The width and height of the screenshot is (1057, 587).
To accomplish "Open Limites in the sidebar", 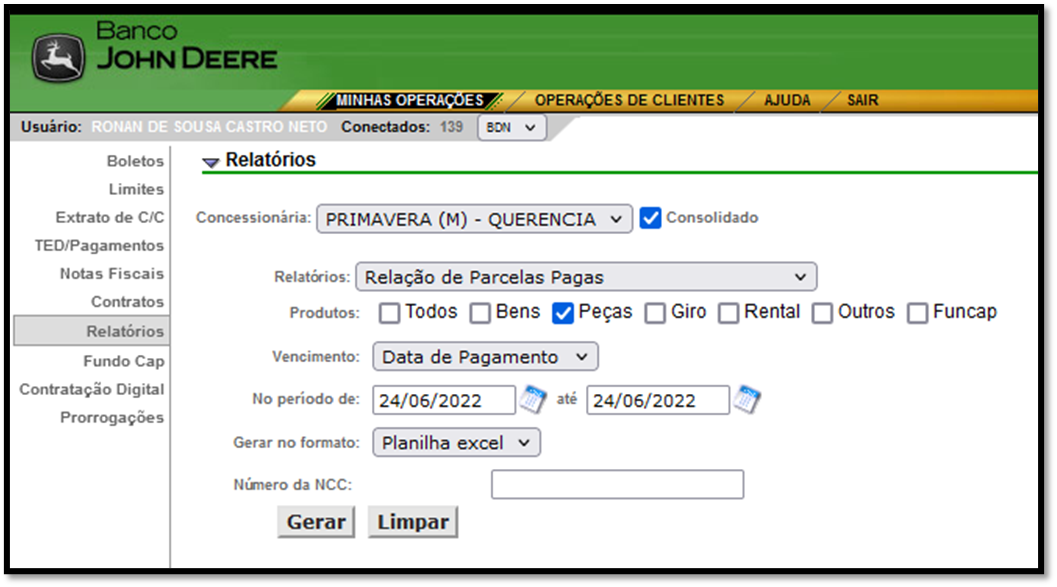I will click(137, 189).
